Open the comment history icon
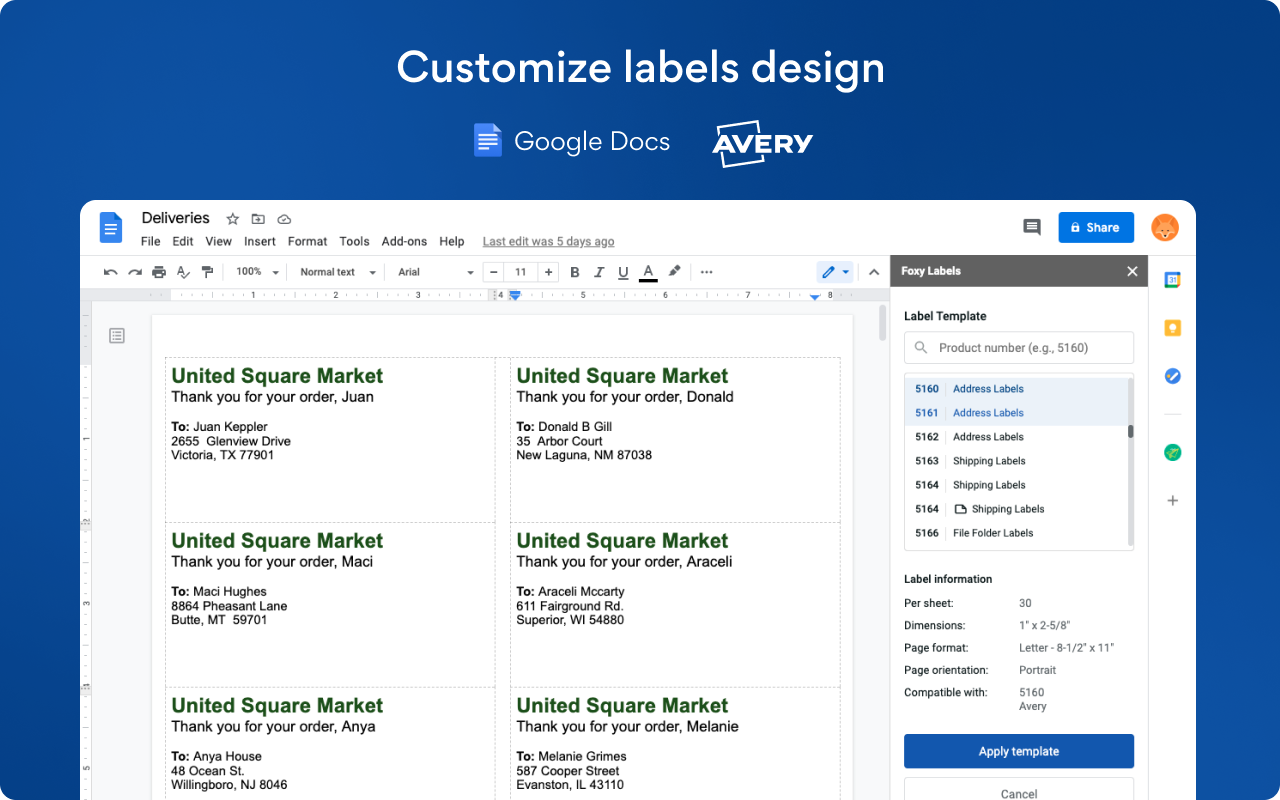1280x800 pixels. (1032, 227)
